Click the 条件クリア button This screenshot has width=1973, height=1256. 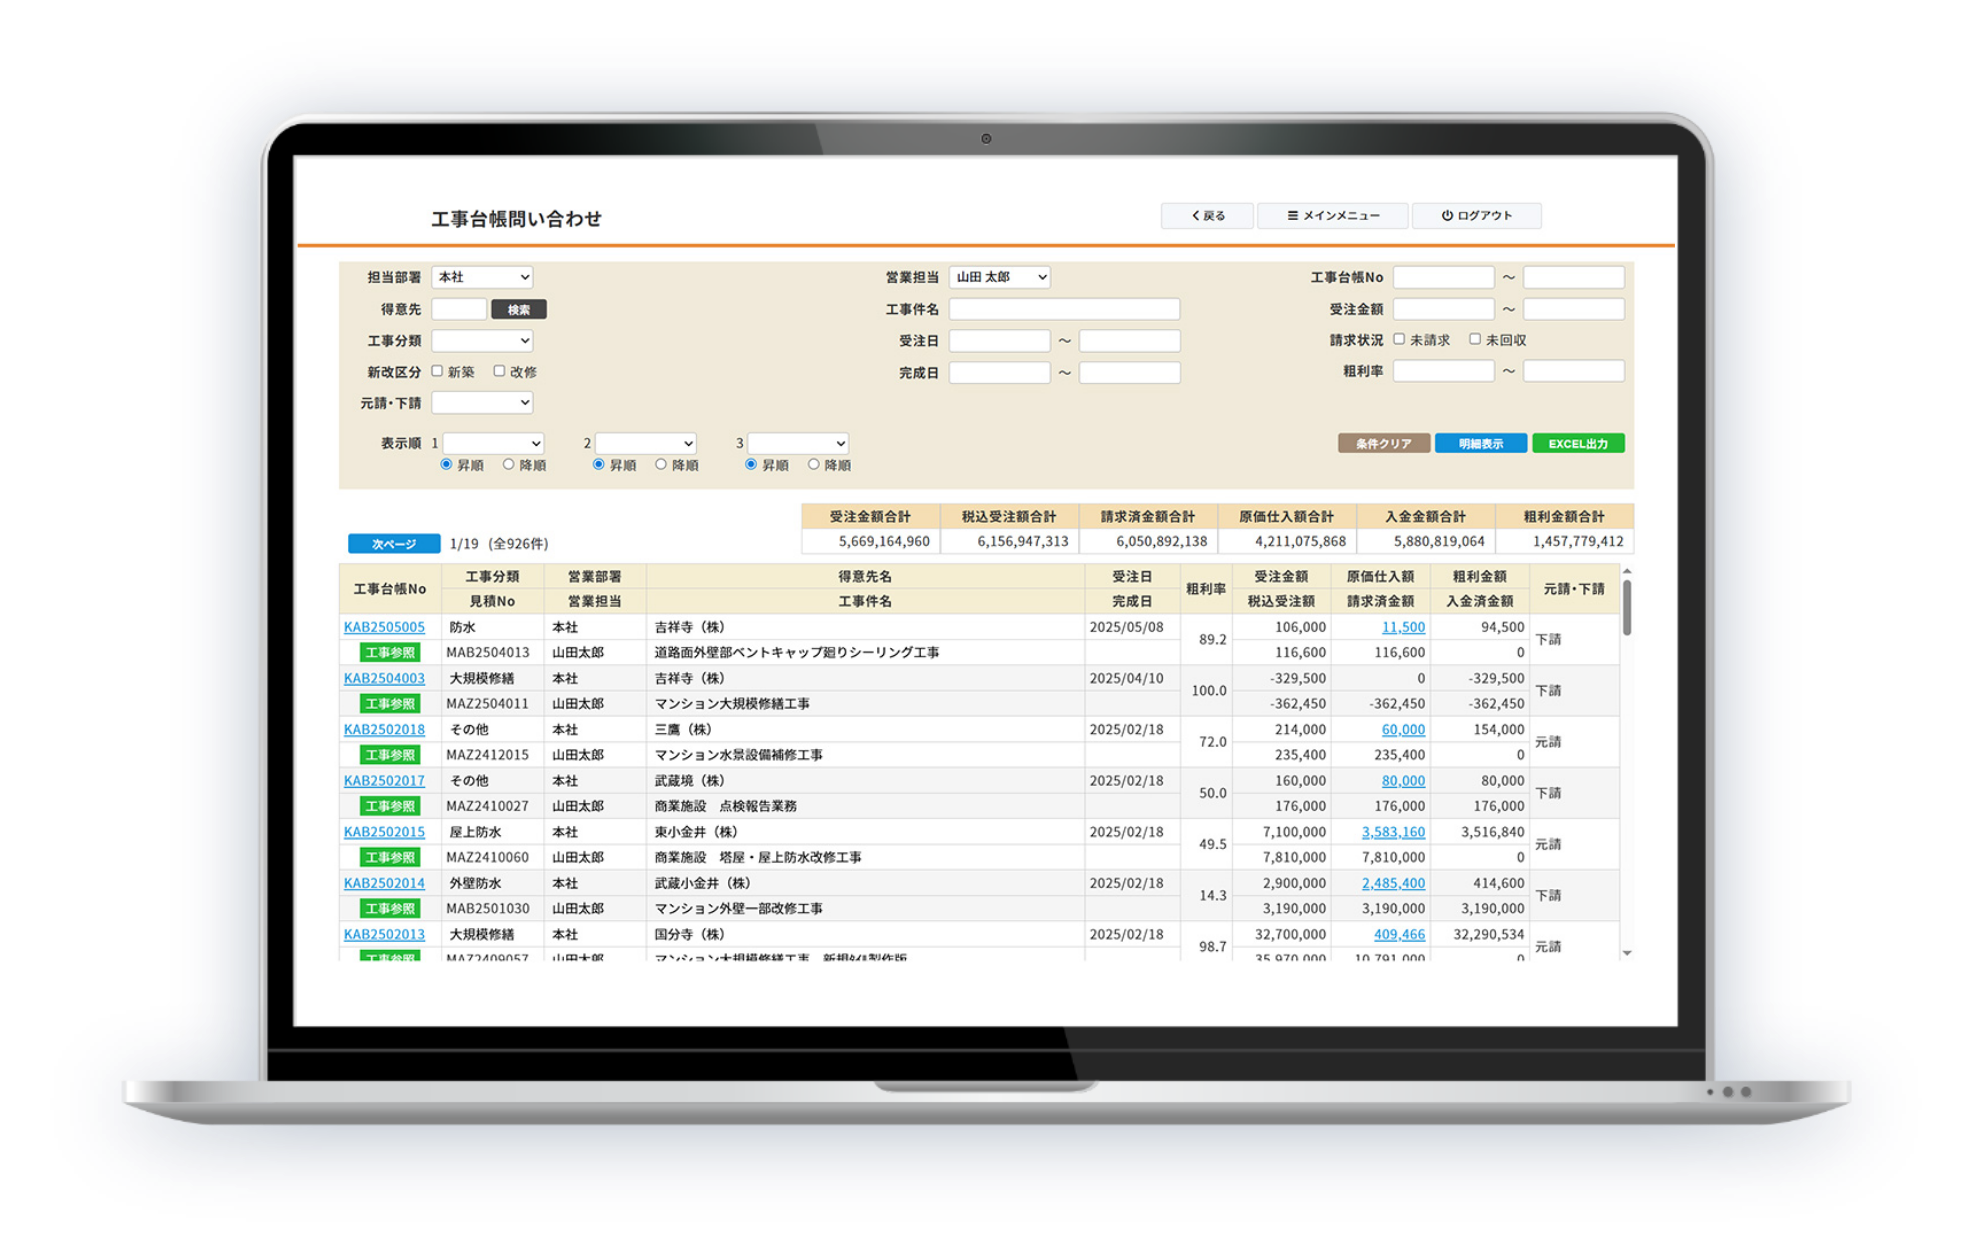pyautogui.click(x=1383, y=442)
